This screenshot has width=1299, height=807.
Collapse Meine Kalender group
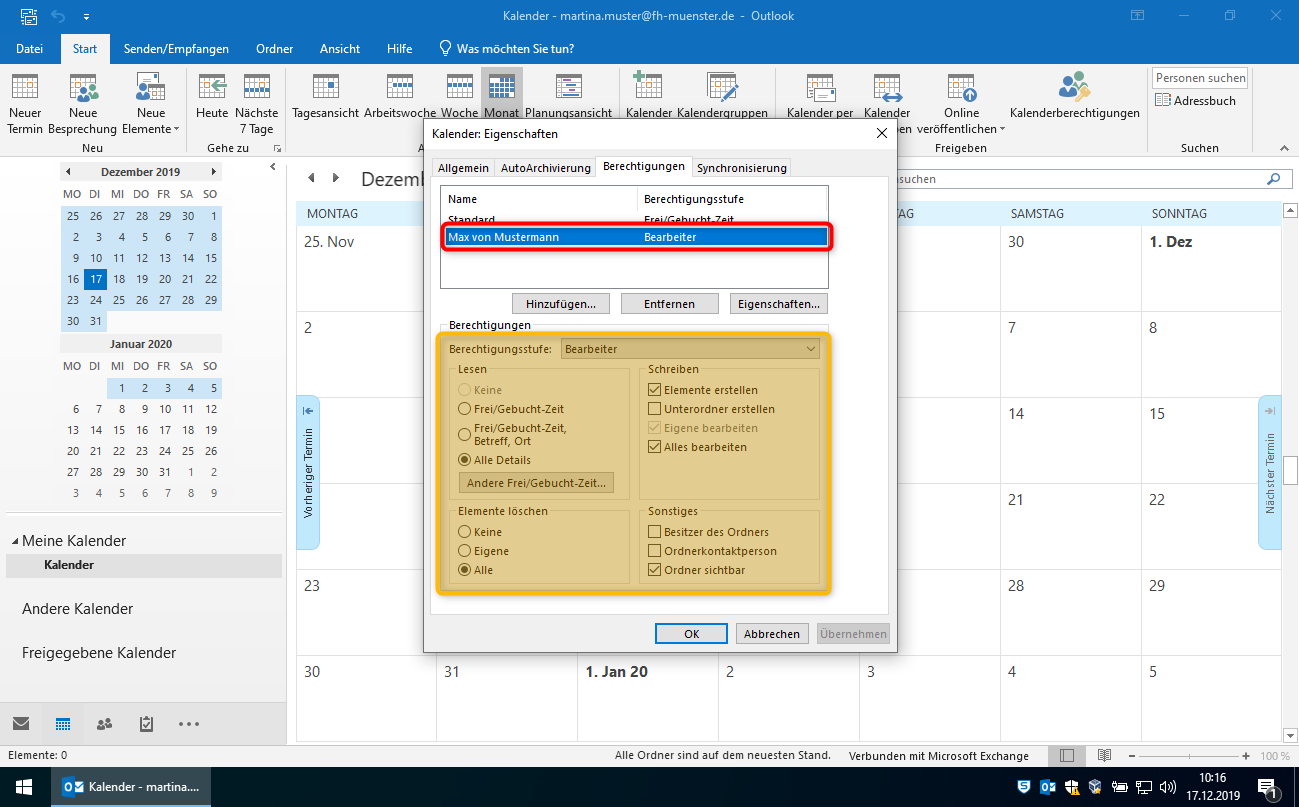tap(15, 541)
